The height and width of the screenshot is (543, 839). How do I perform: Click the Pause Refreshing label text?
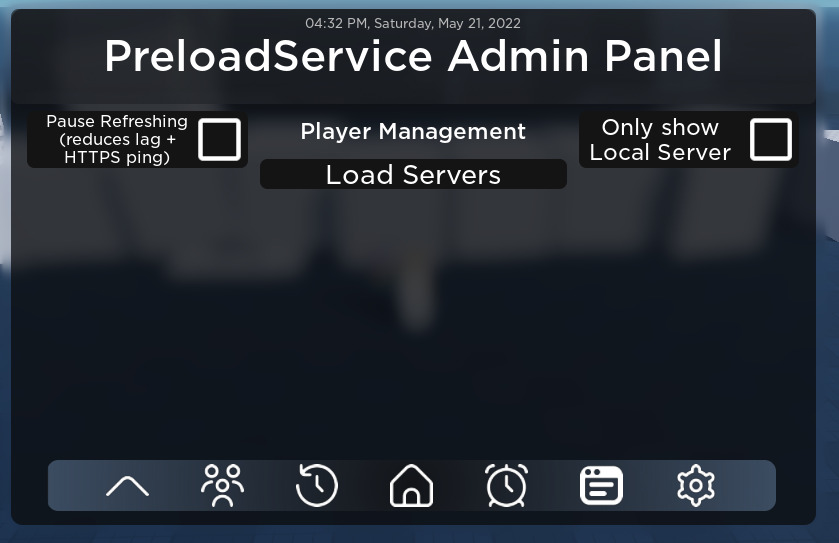coord(117,121)
